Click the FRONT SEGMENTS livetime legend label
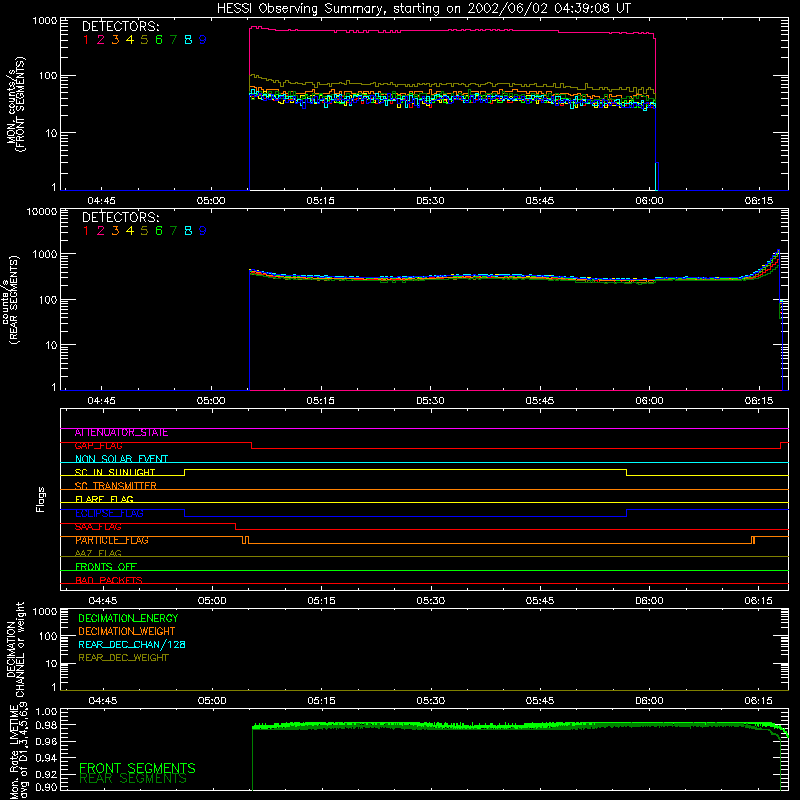Screen dimensions: 800x800 (x=137, y=768)
